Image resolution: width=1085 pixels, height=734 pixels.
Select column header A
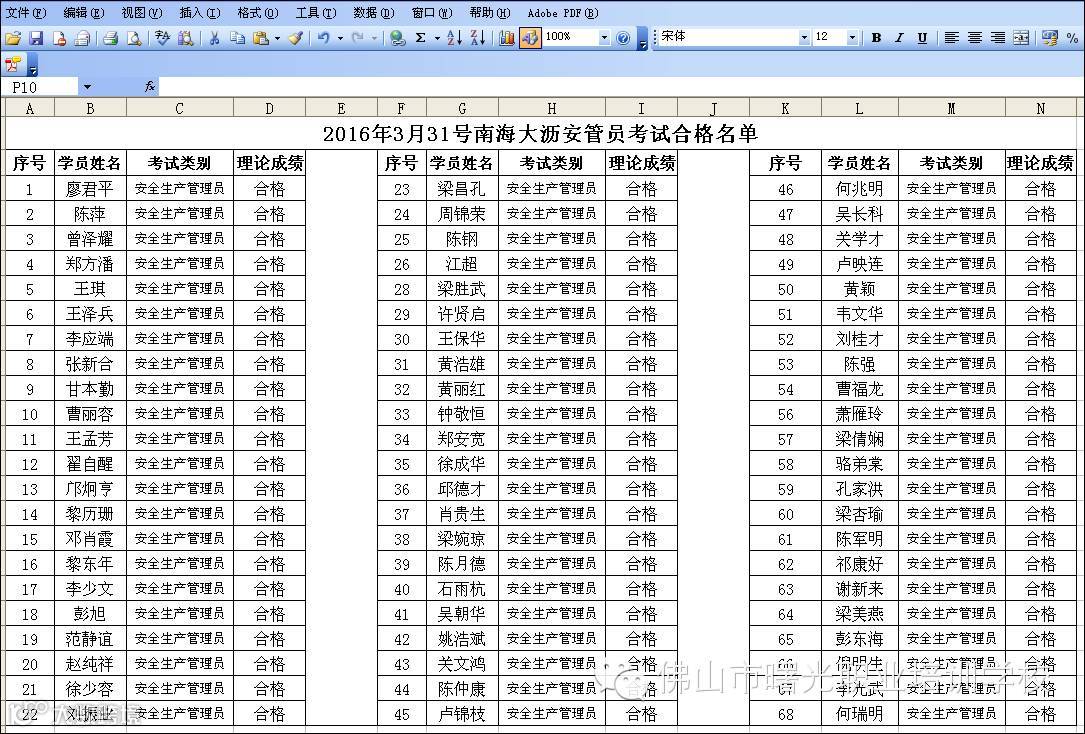30,108
